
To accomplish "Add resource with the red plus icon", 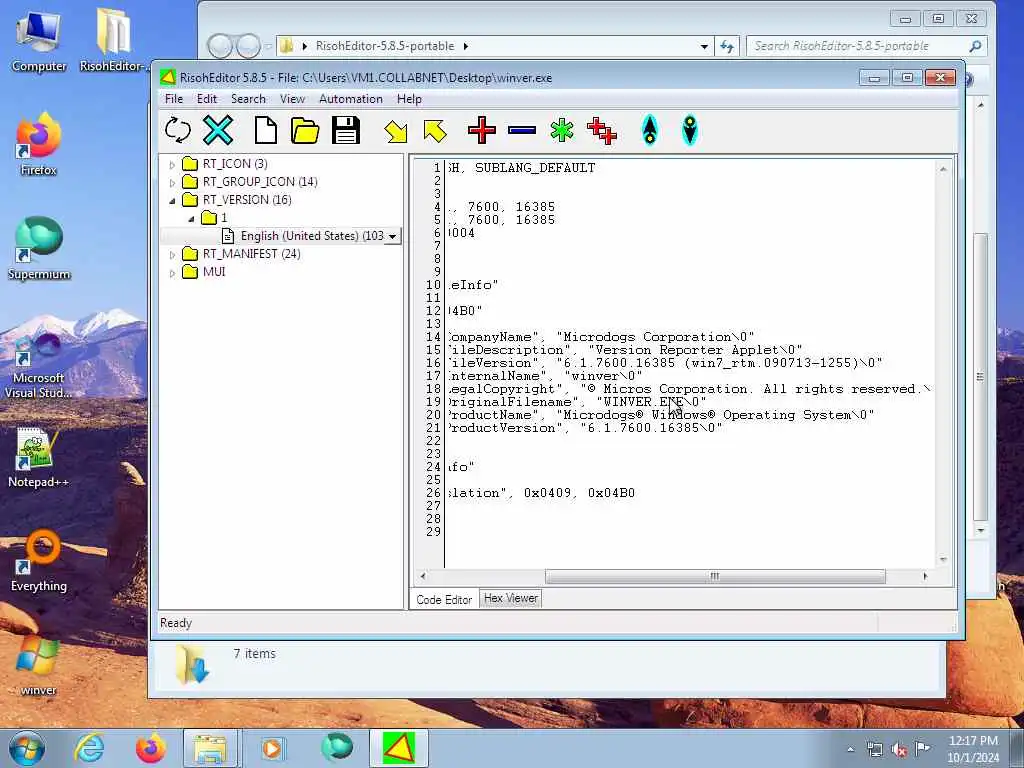I will [x=482, y=130].
